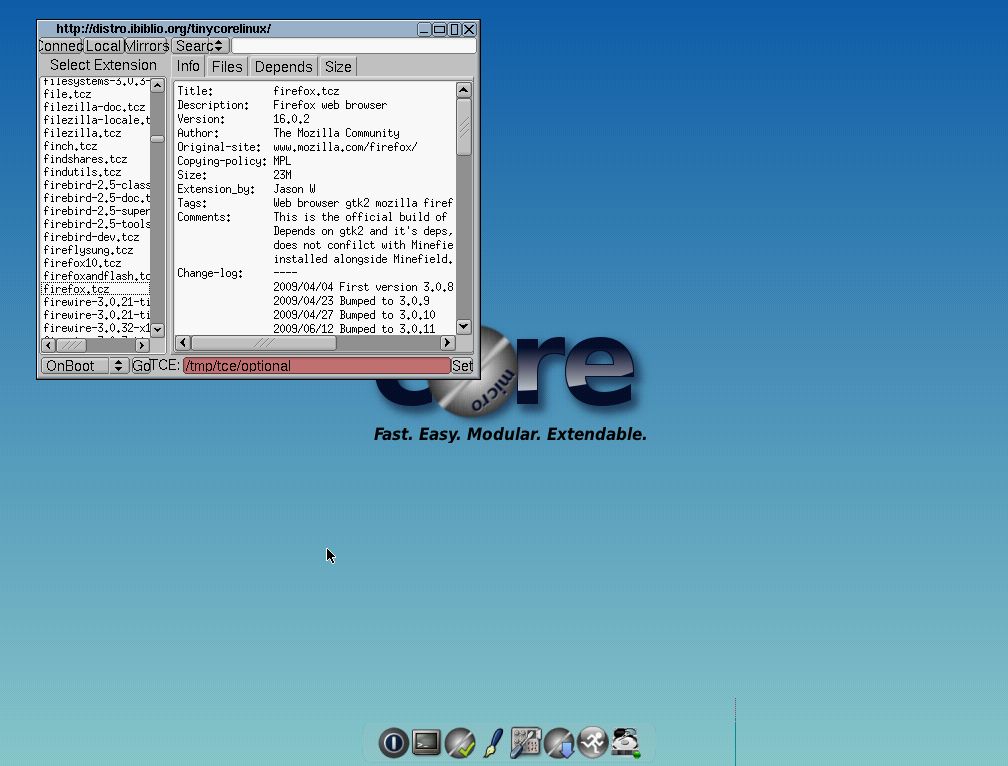Viewport: 1008px width, 766px height.
Task: Open the Control Panel icon in the dock
Action: click(526, 742)
